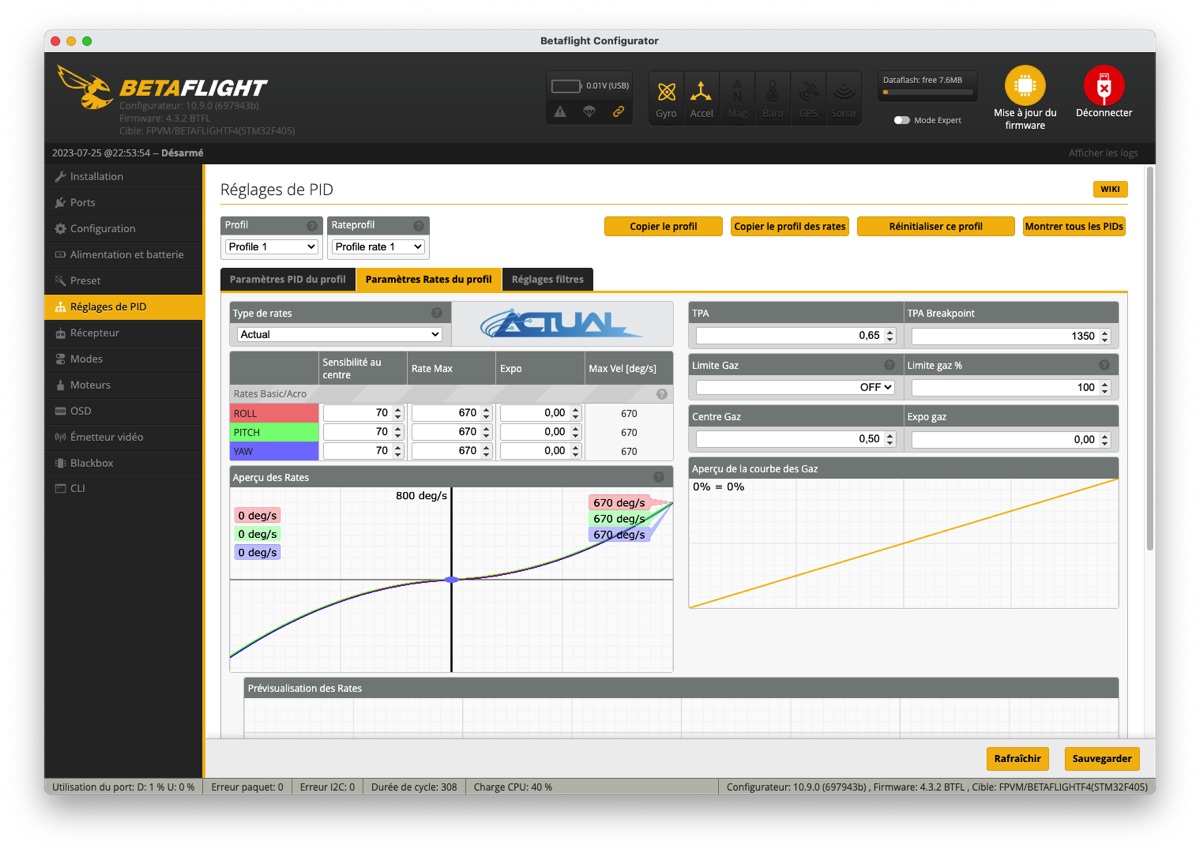Toggle the Mode Expert switch

902,120
